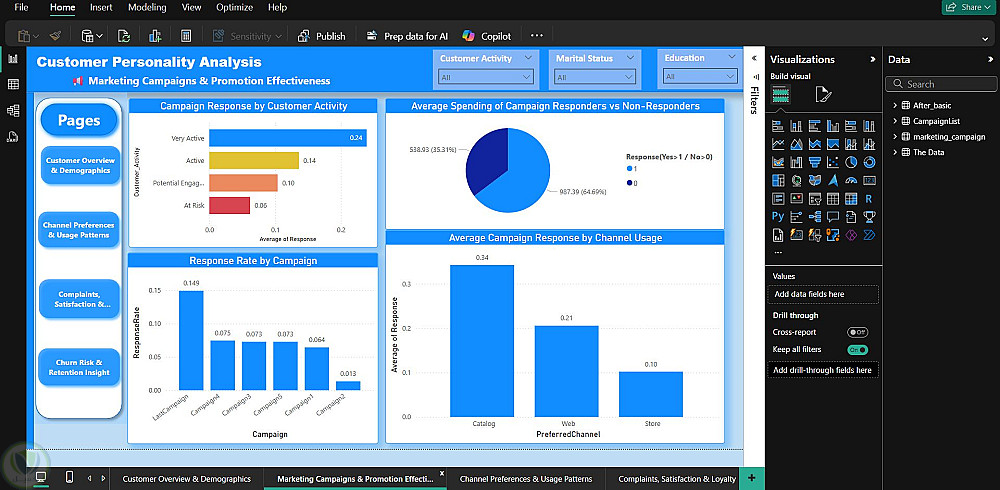Click legend swatch for Response 0

click(x=630, y=183)
